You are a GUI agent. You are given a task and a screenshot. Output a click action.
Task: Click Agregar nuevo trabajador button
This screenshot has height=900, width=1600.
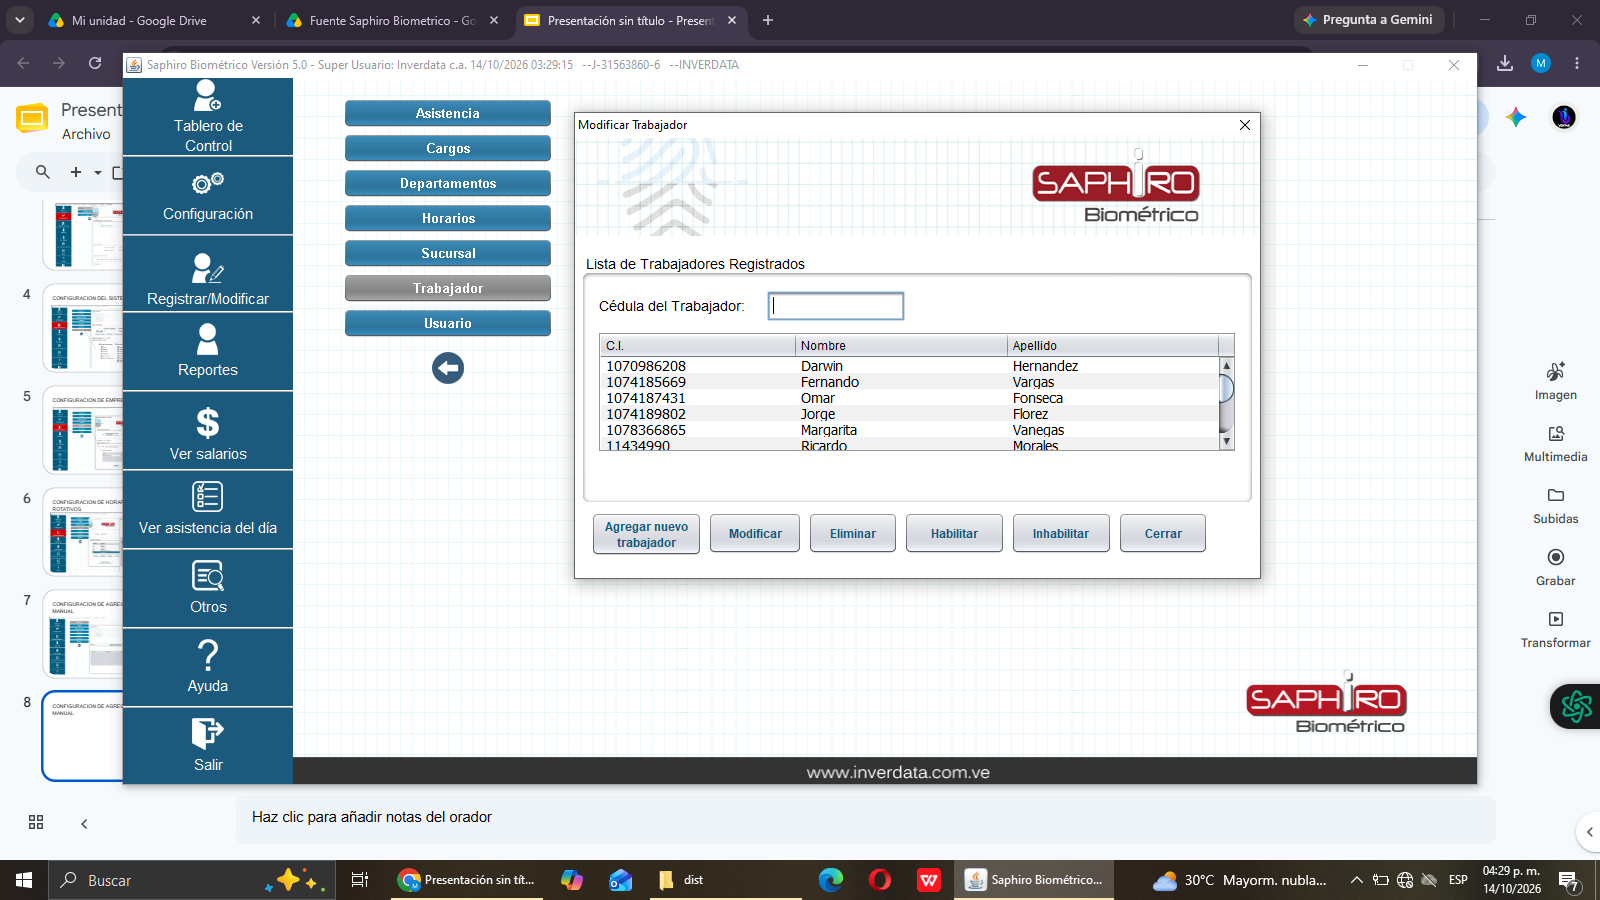pos(646,534)
